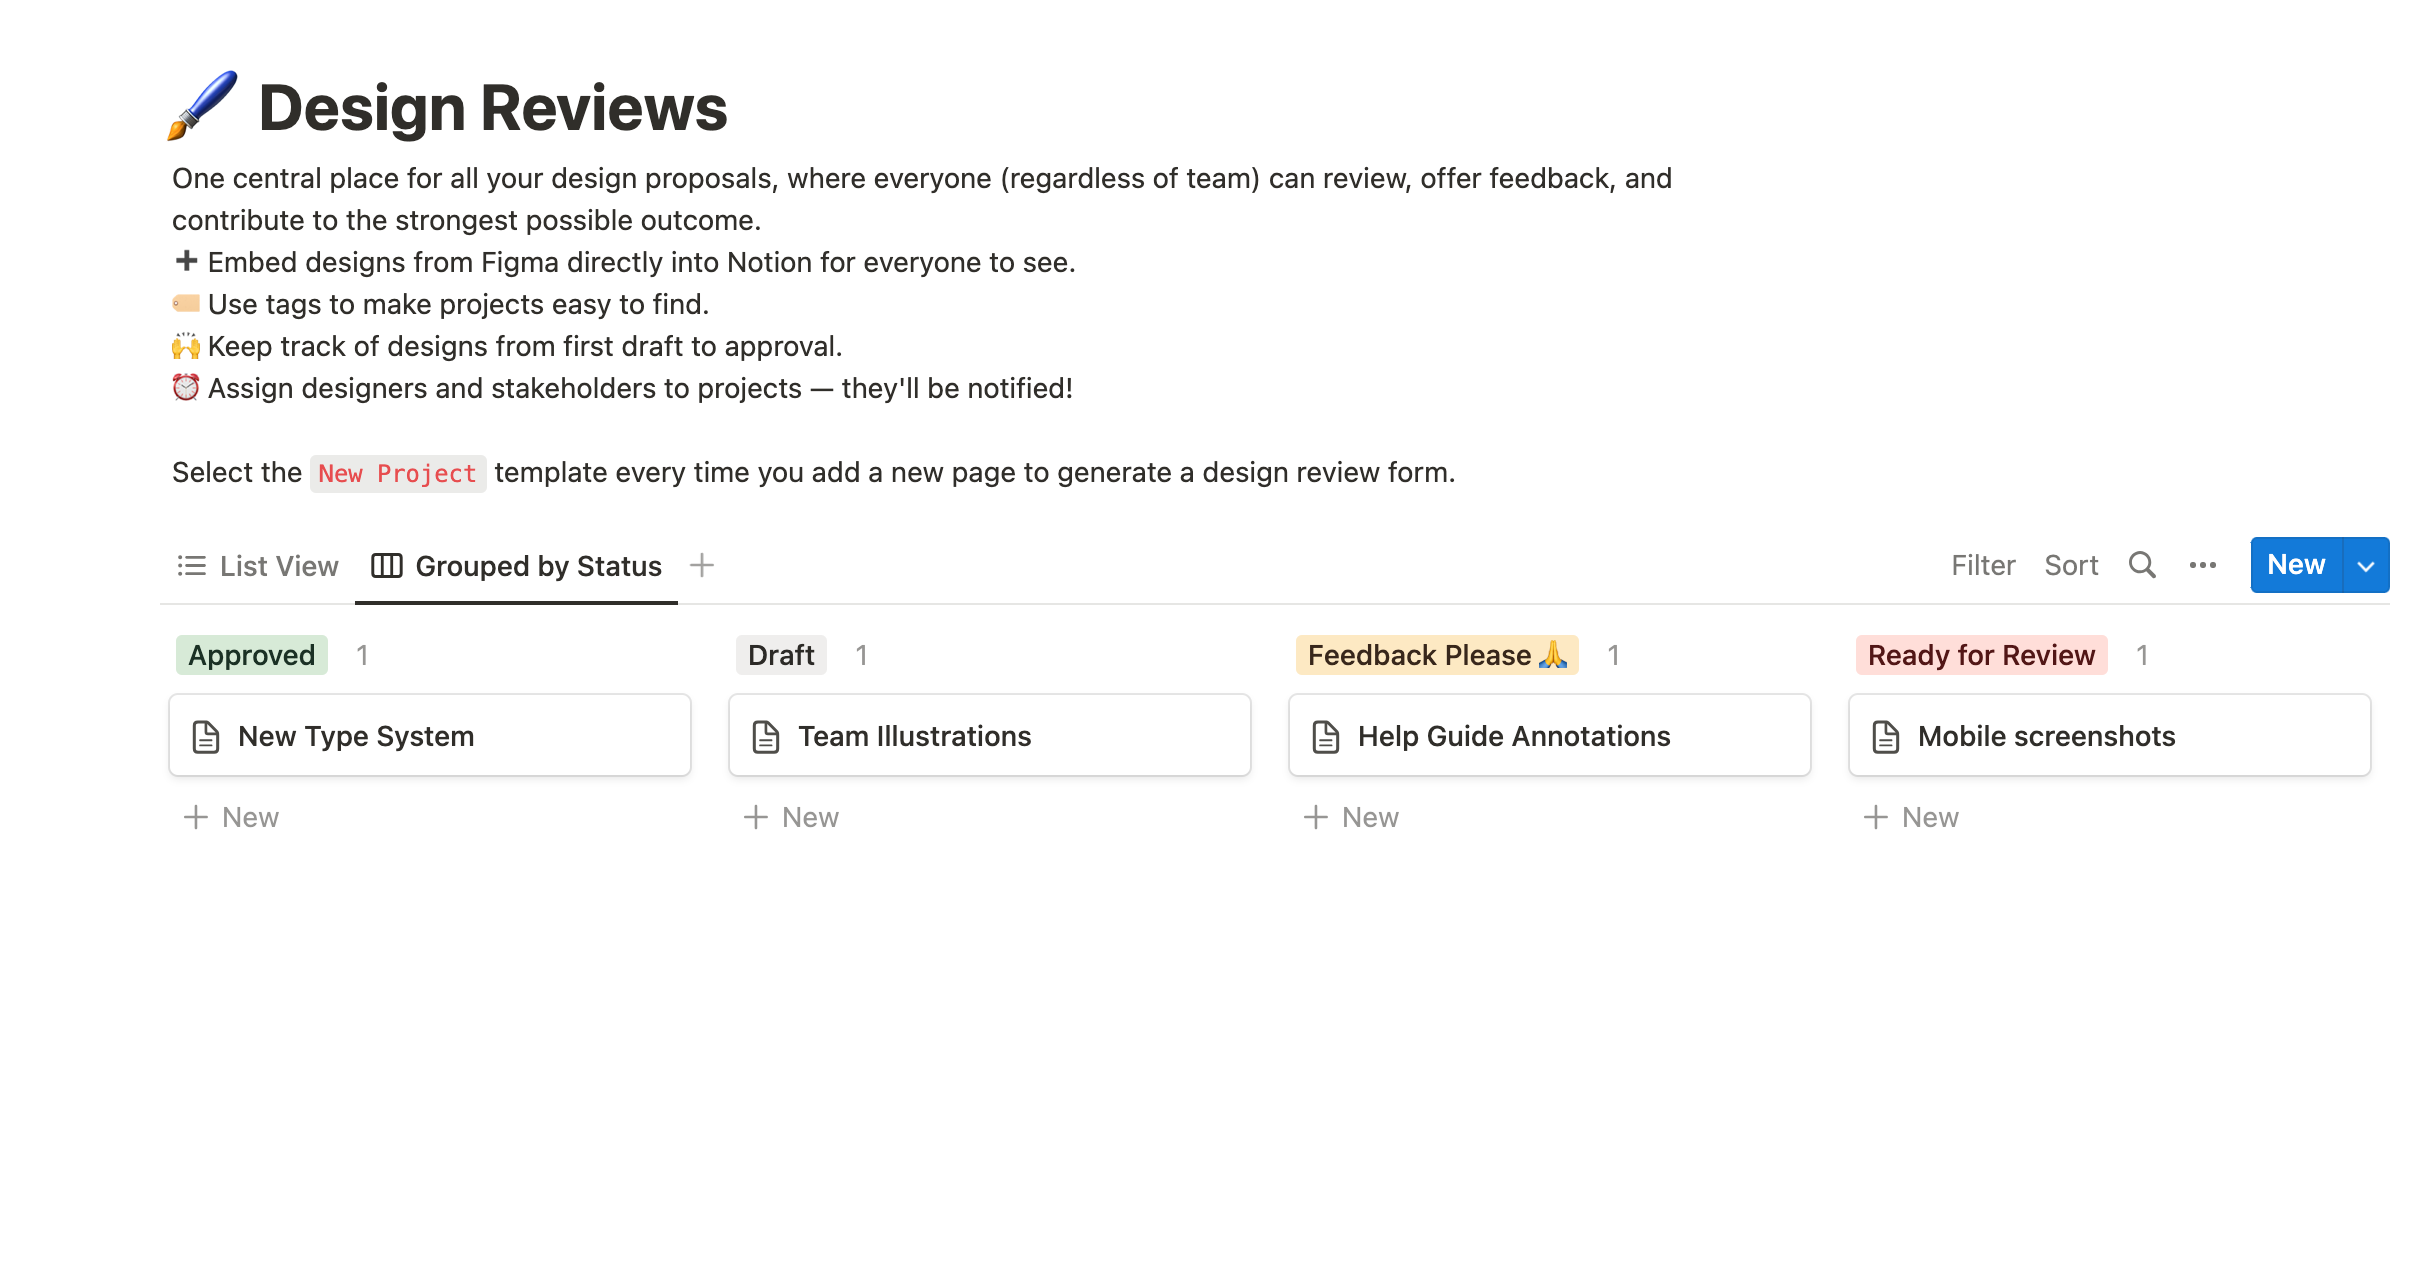This screenshot has height=1262, width=2412.
Task: Open search in the database toolbar
Action: [2142, 565]
